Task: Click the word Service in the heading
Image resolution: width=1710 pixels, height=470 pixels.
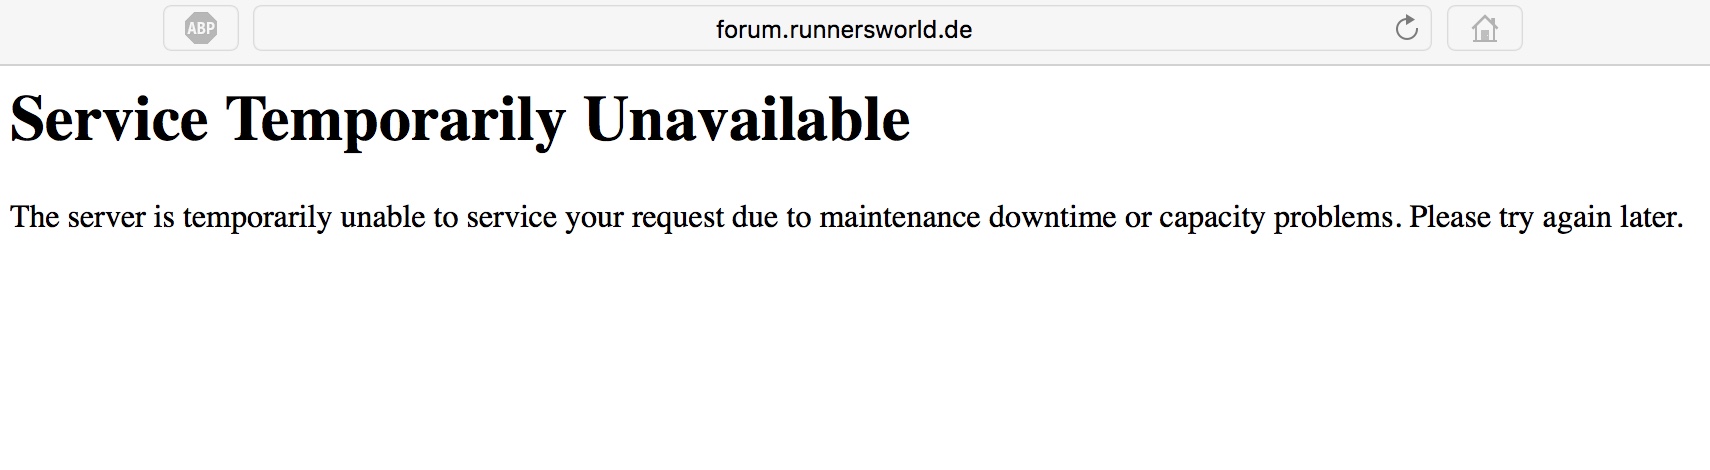Action: [x=109, y=120]
